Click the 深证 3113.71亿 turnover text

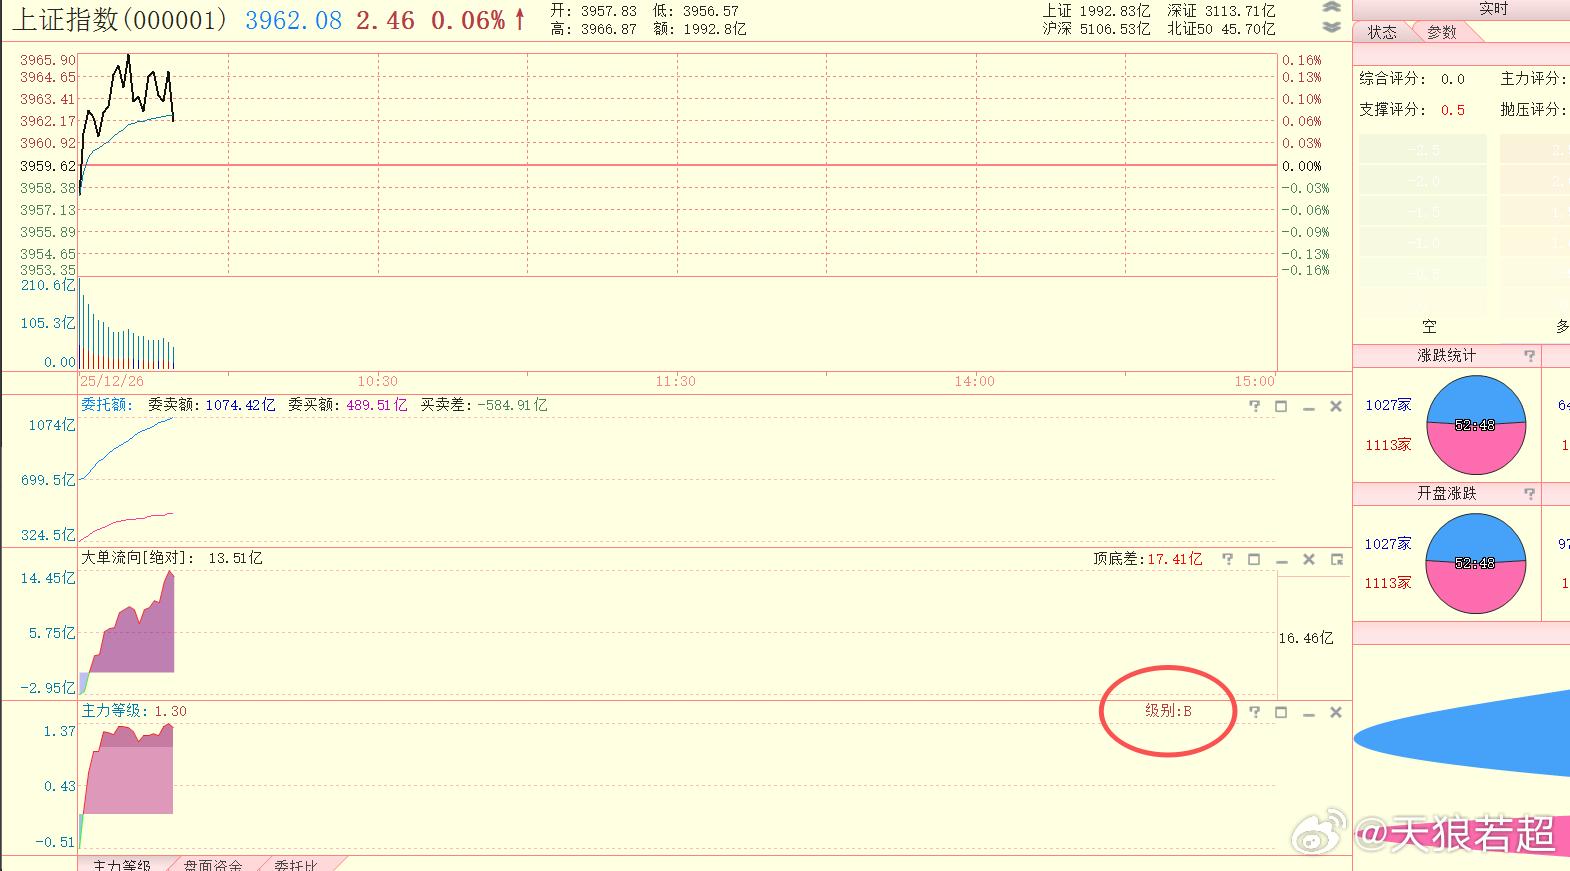(x=1221, y=10)
